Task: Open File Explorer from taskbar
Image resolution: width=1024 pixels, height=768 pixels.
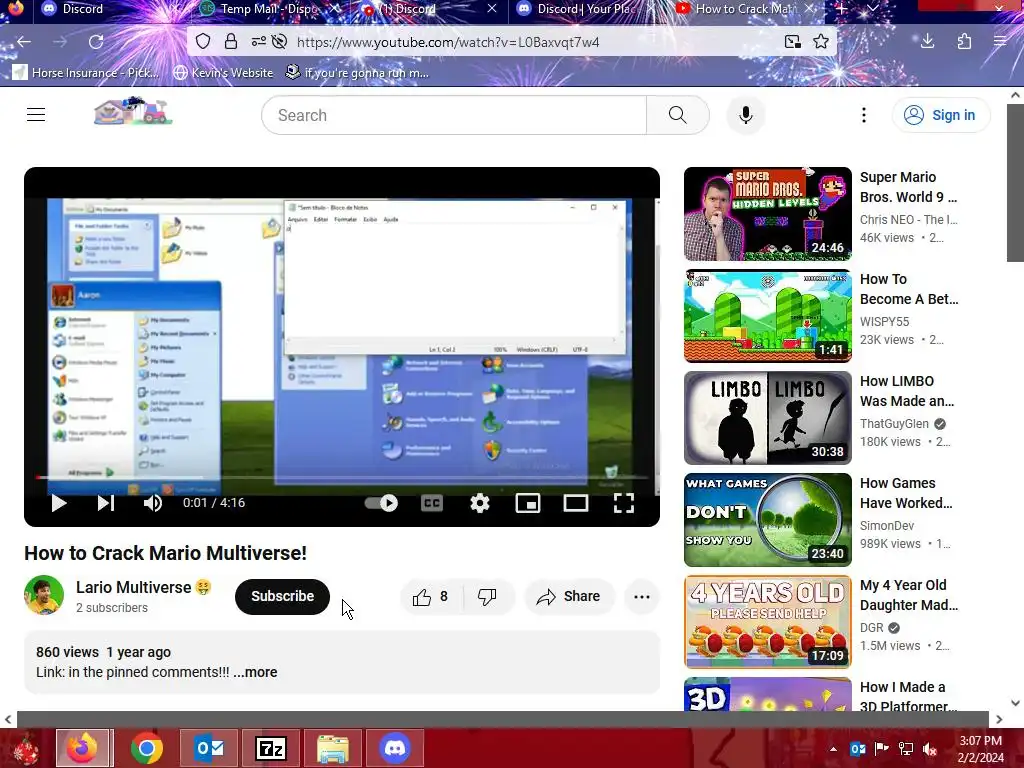Action: (333, 748)
